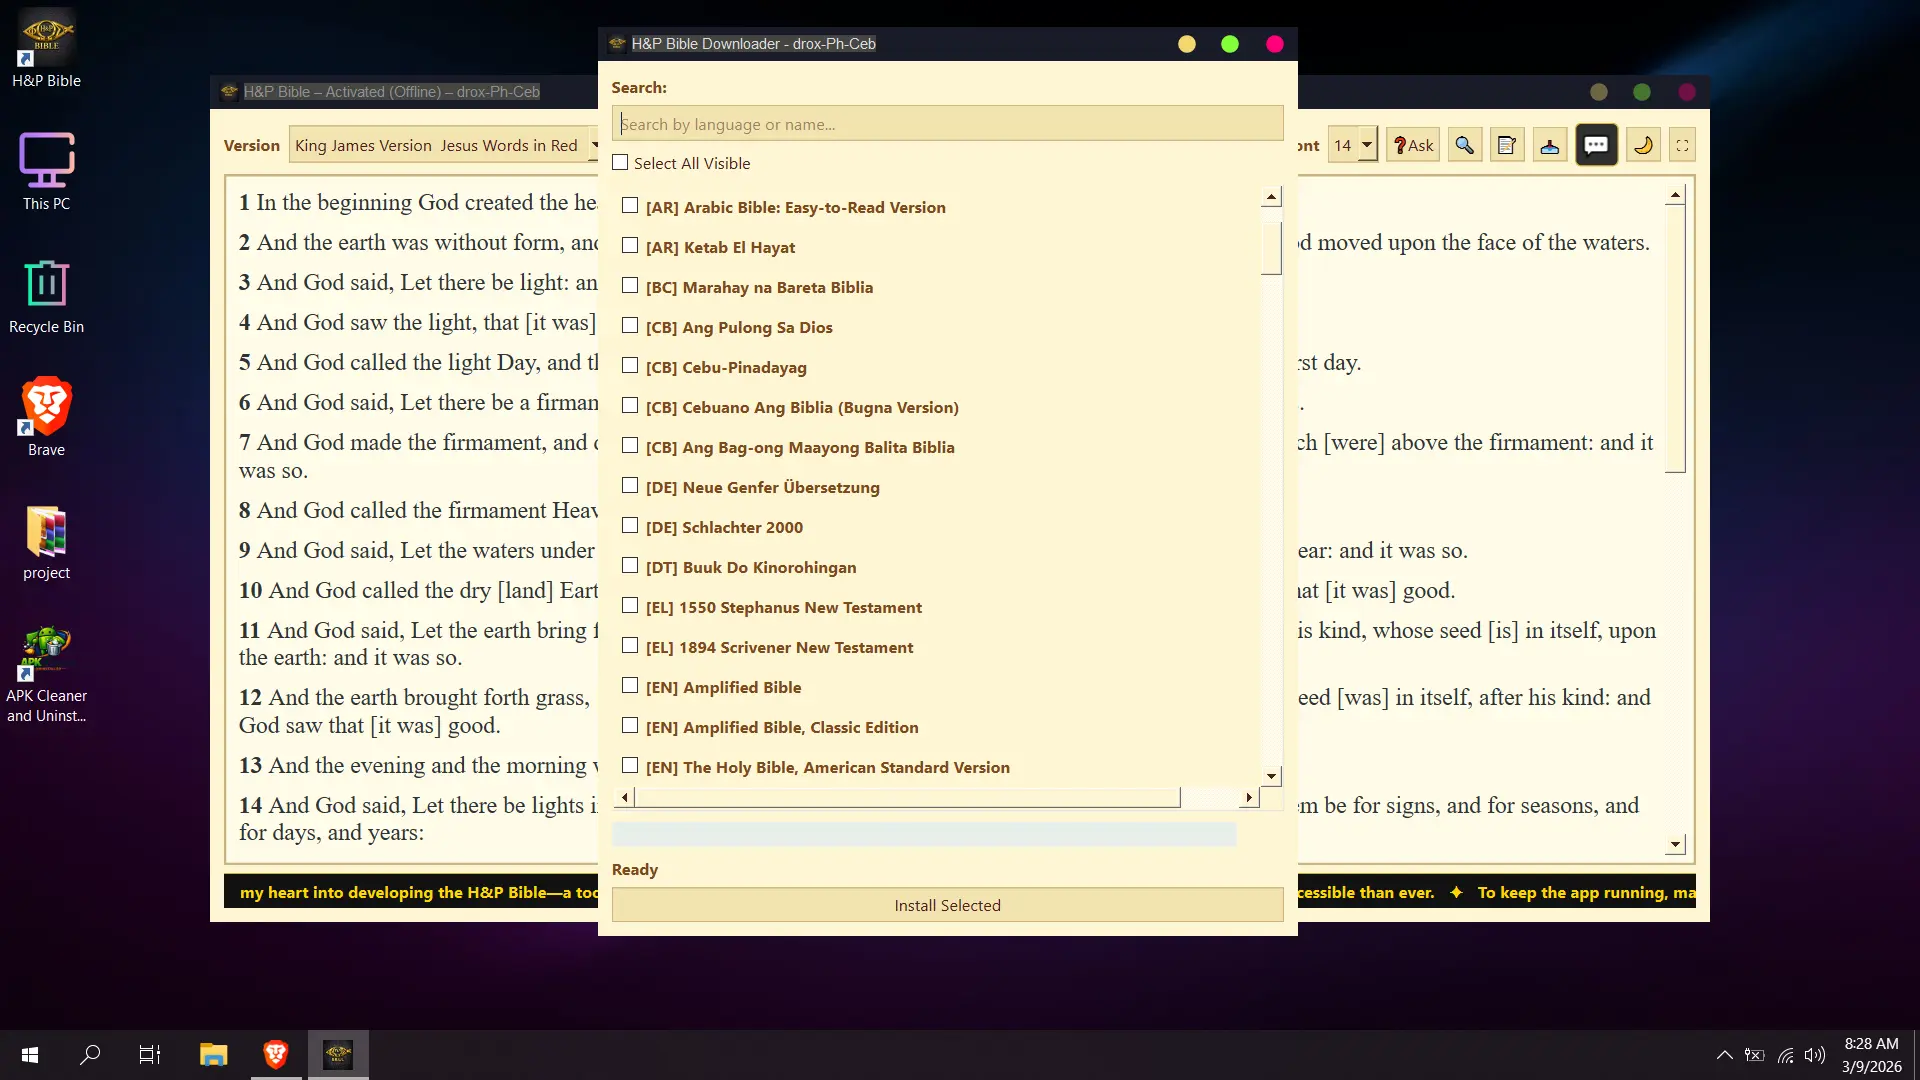
Task: Click the Show Desktop strip on the taskbar
Action: pyautogui.click(x=1916, y=1055)
